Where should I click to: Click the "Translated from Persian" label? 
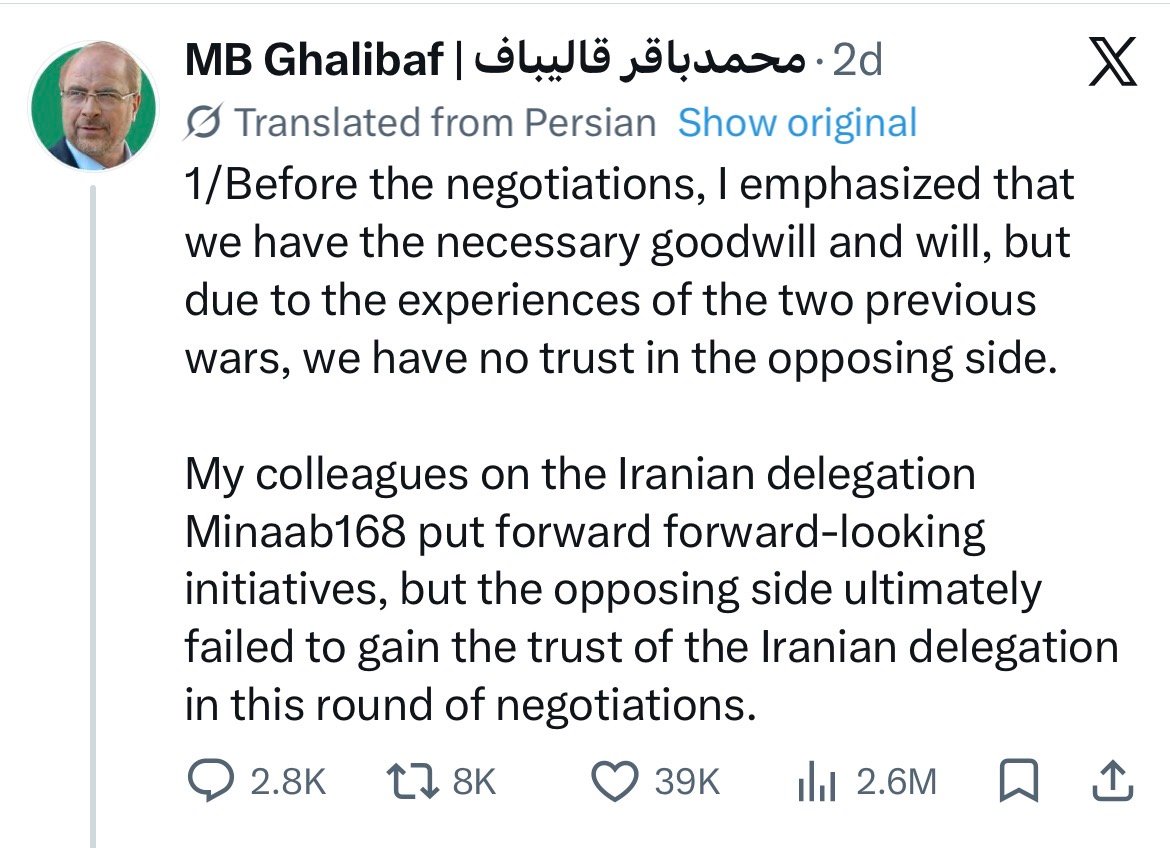click(444, 123)
